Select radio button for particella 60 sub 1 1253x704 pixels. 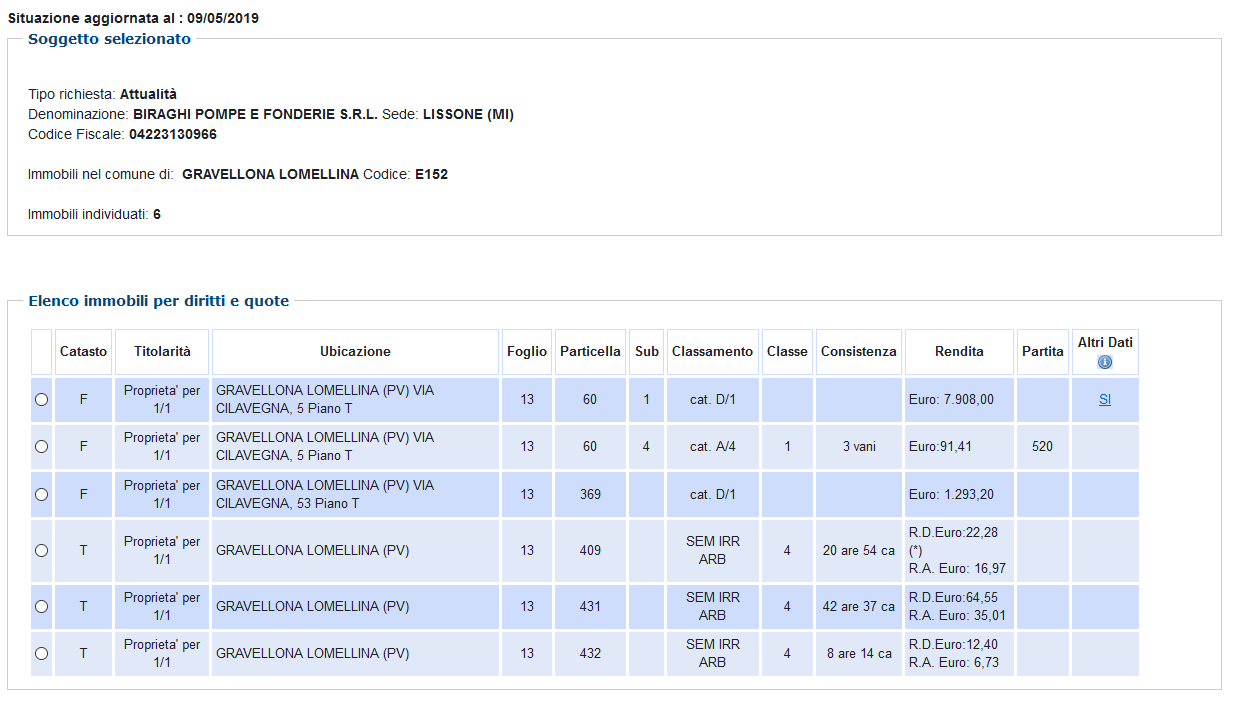tap(41, 399)
